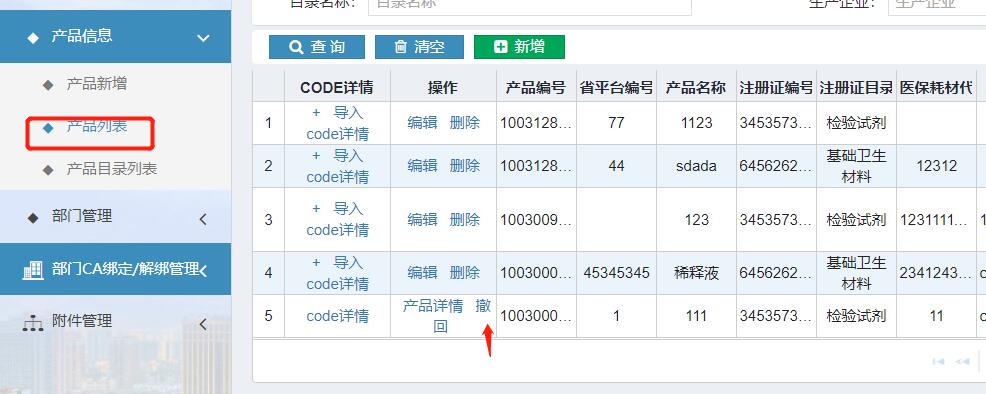This screenshot has height=394, width=986.
Task: Open 产品列表 in sidebar
Action: pos(97,127)
